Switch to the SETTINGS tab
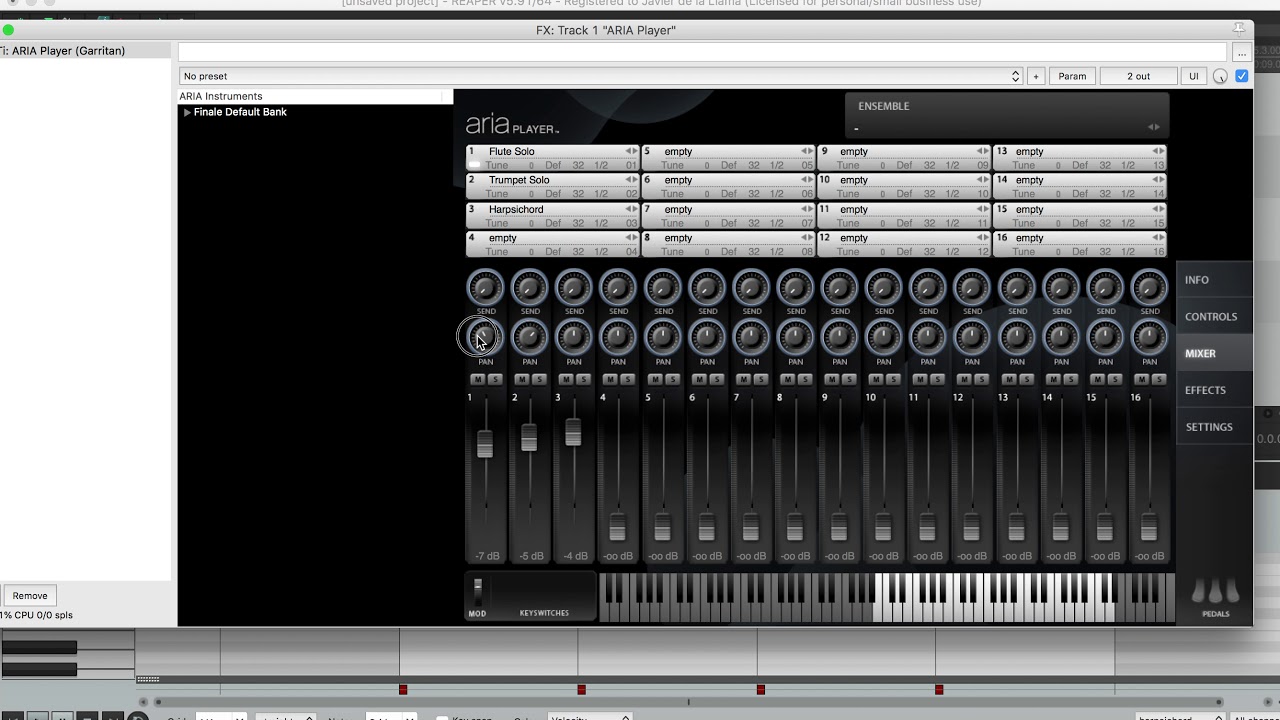Screen dimensions: 1280x720 tap(1214, 427)
